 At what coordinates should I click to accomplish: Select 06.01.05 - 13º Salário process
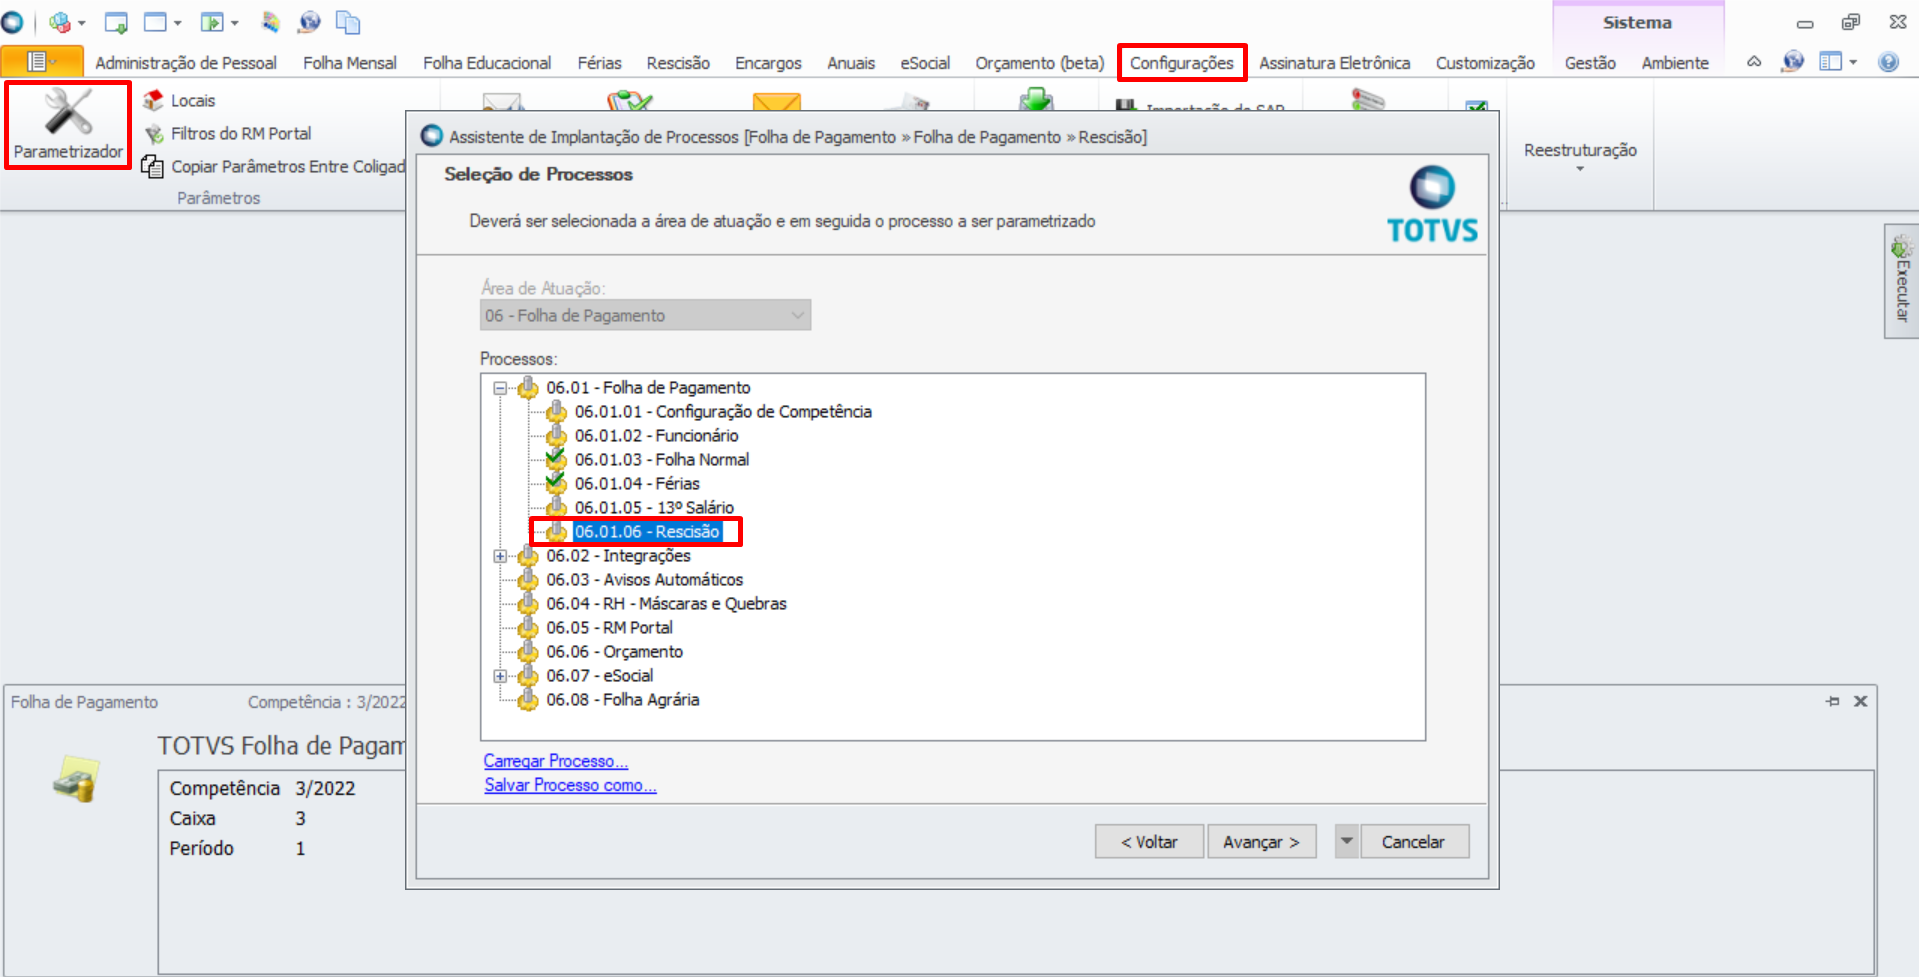click(654, 508)
